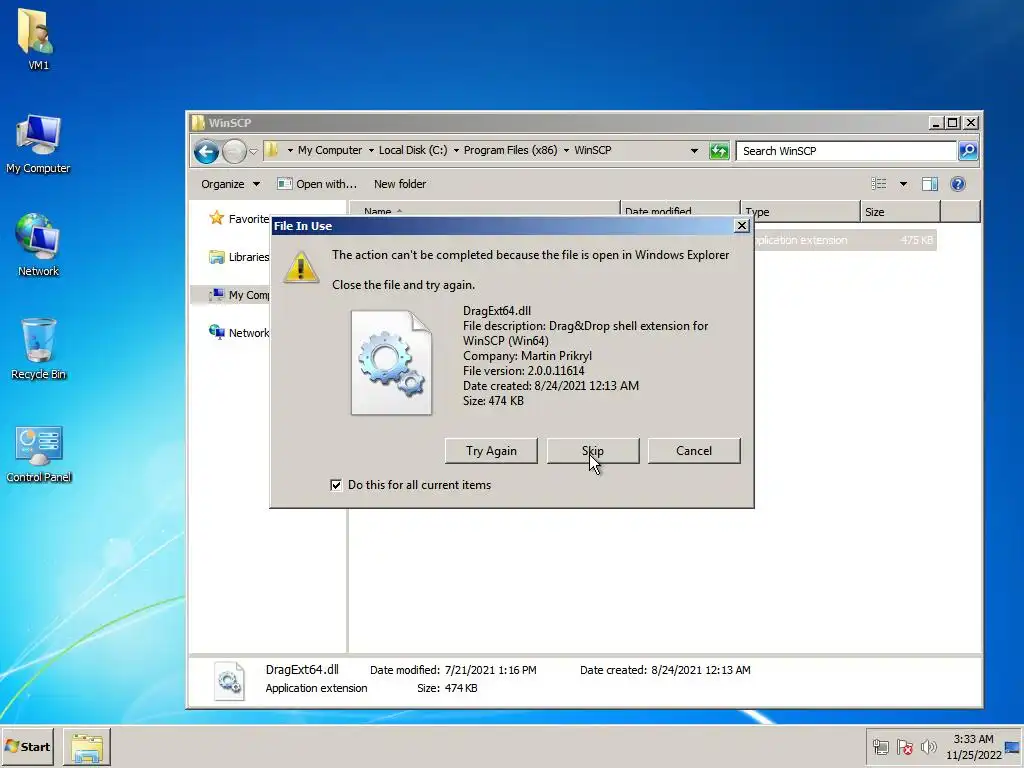Click the Action Center flag tray icon
This screenshot has width=1024, height=768.
pyautogui.click(x=904, y=746)
